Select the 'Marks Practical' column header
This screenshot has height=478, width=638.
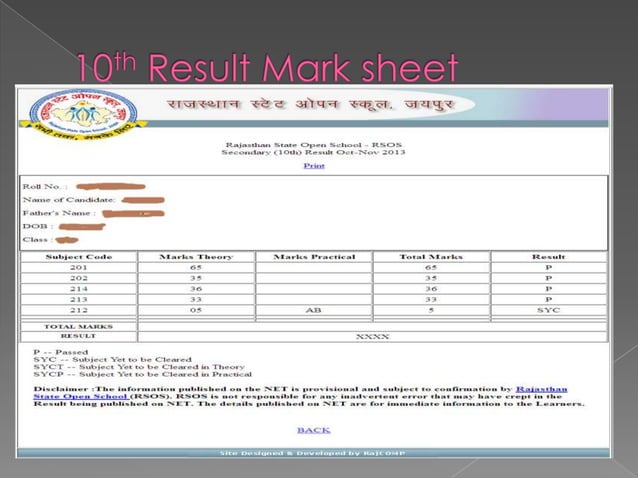coord(314,257)
